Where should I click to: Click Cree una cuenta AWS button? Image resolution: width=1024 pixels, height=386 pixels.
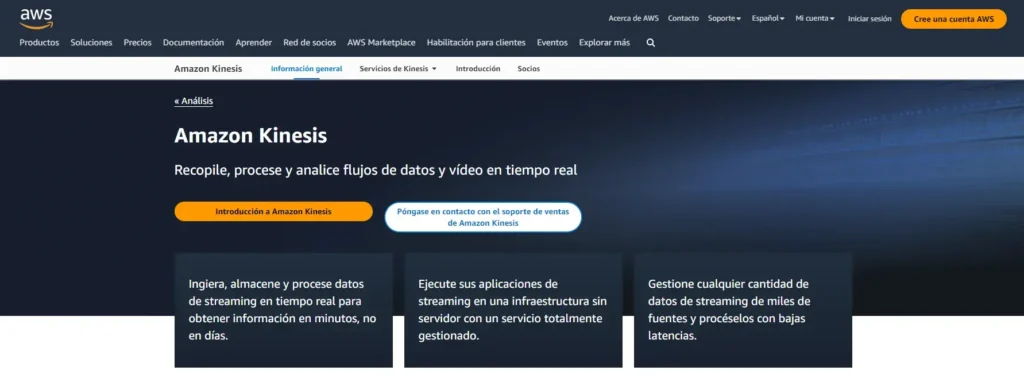coord(953,19)
